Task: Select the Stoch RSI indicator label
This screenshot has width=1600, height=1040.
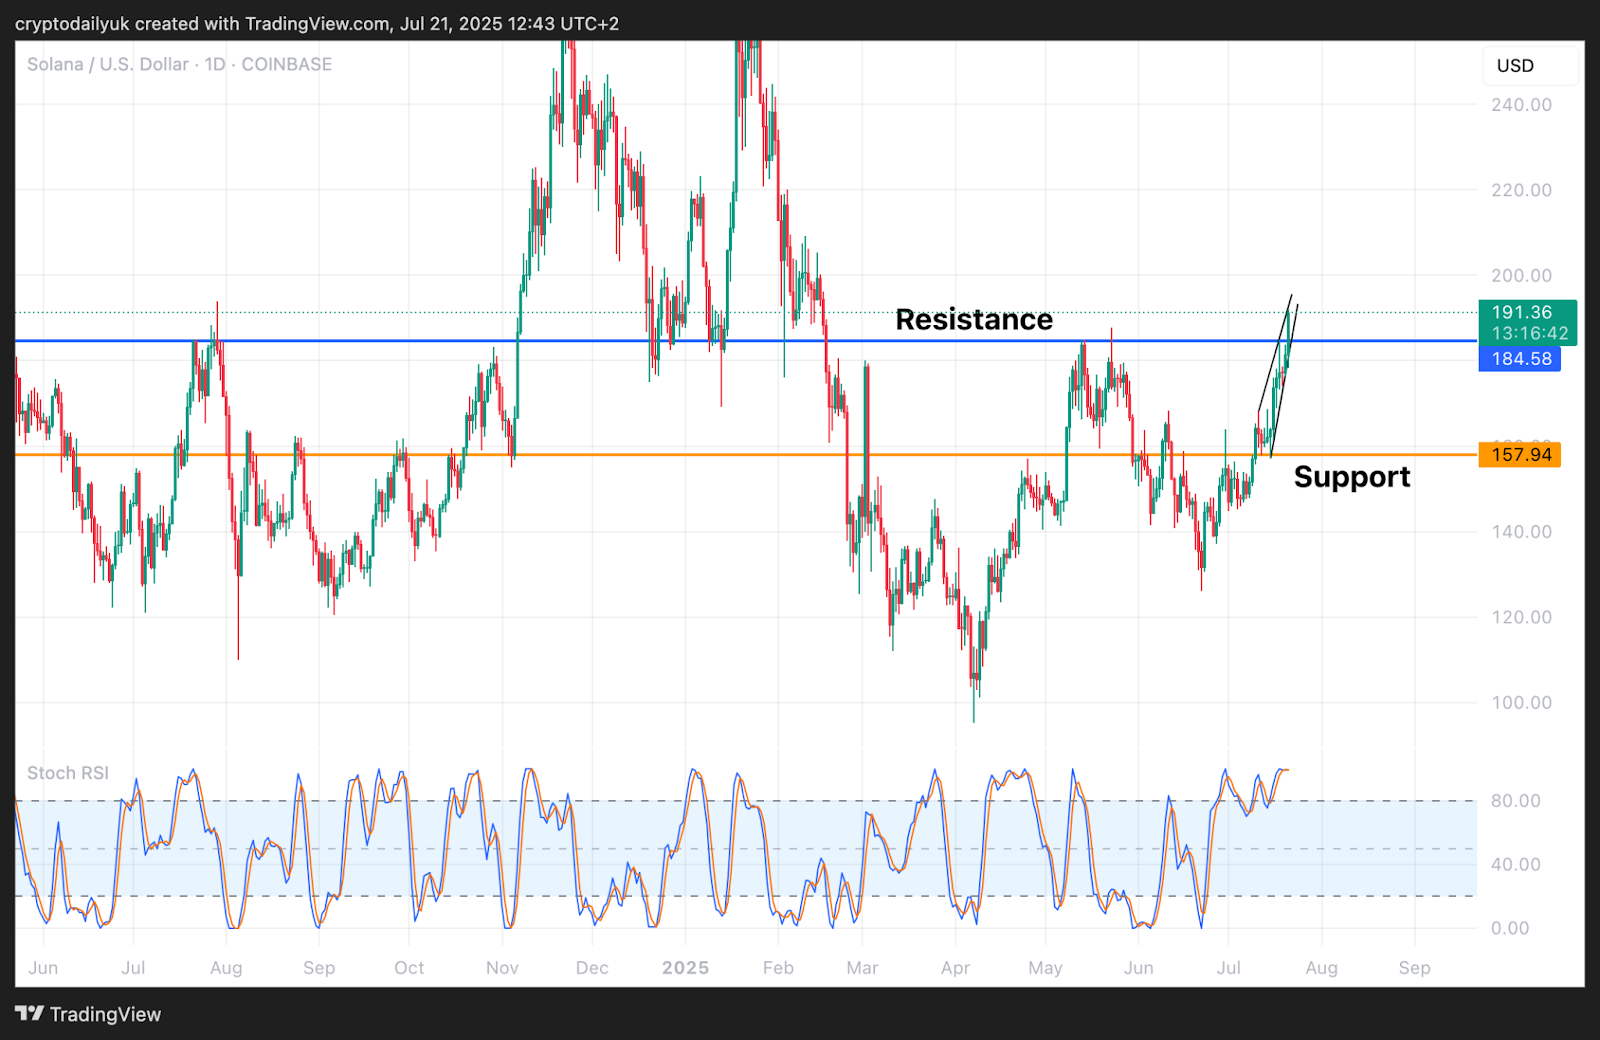Action: (x=68, y=773)
